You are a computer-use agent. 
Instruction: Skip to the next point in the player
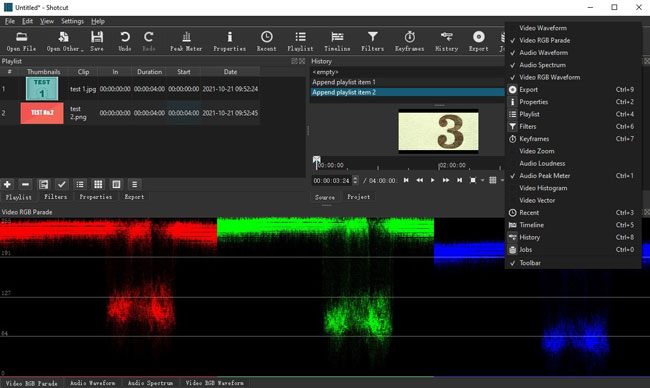(x=459, y=180)
